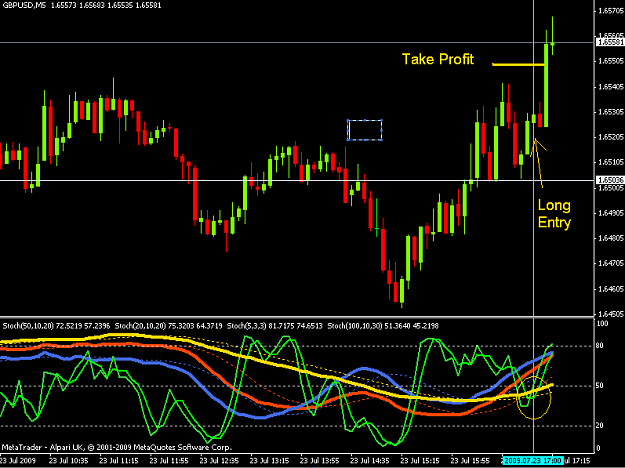Click the 23 Jul 13:15 time label
The height and width of the screenshot is (468, 625).
[269, 461]
